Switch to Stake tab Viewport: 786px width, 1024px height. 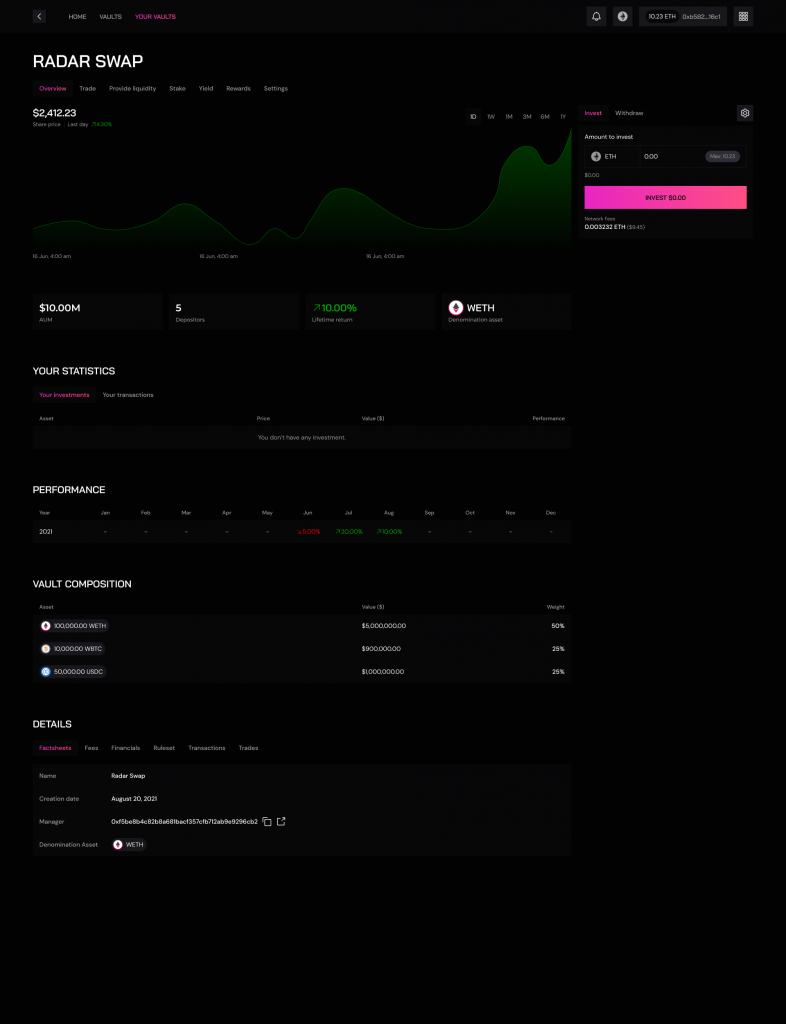(178, 89)
